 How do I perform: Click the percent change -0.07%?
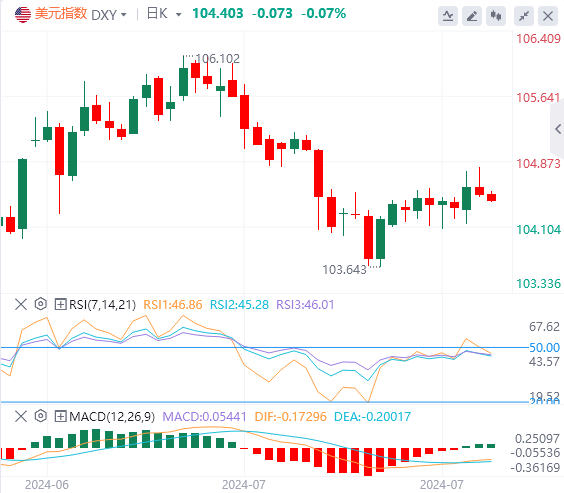pos(323,14)
